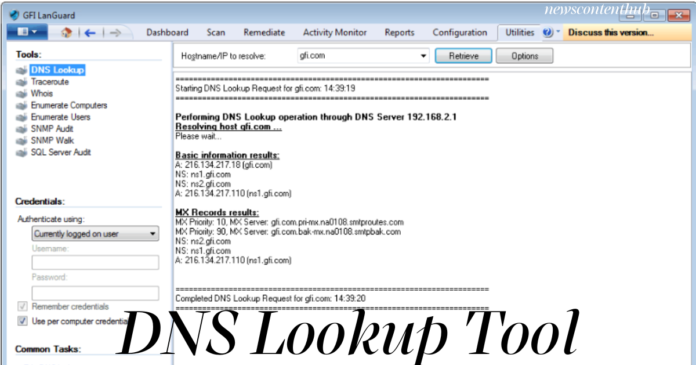Image resolution: width=696 pixels, height=365 pixels.
Task: Select the SNMP Walk tool
Action: tap(52, 140)
